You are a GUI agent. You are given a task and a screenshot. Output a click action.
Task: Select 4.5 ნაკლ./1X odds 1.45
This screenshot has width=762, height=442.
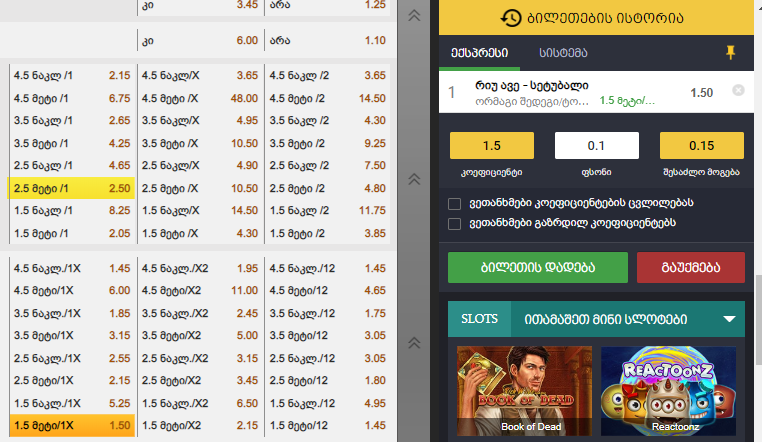(71, 269)
